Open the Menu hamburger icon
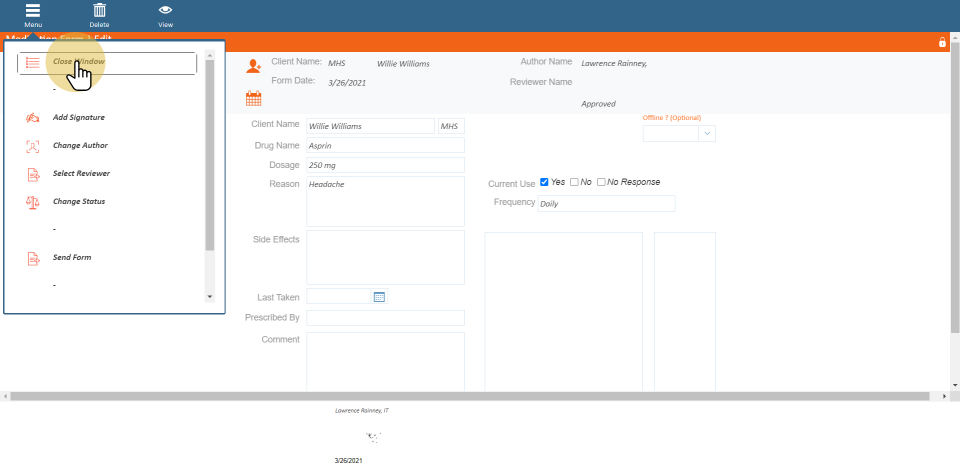The height and width of the screenshot is (469, 960). [33, 11]
